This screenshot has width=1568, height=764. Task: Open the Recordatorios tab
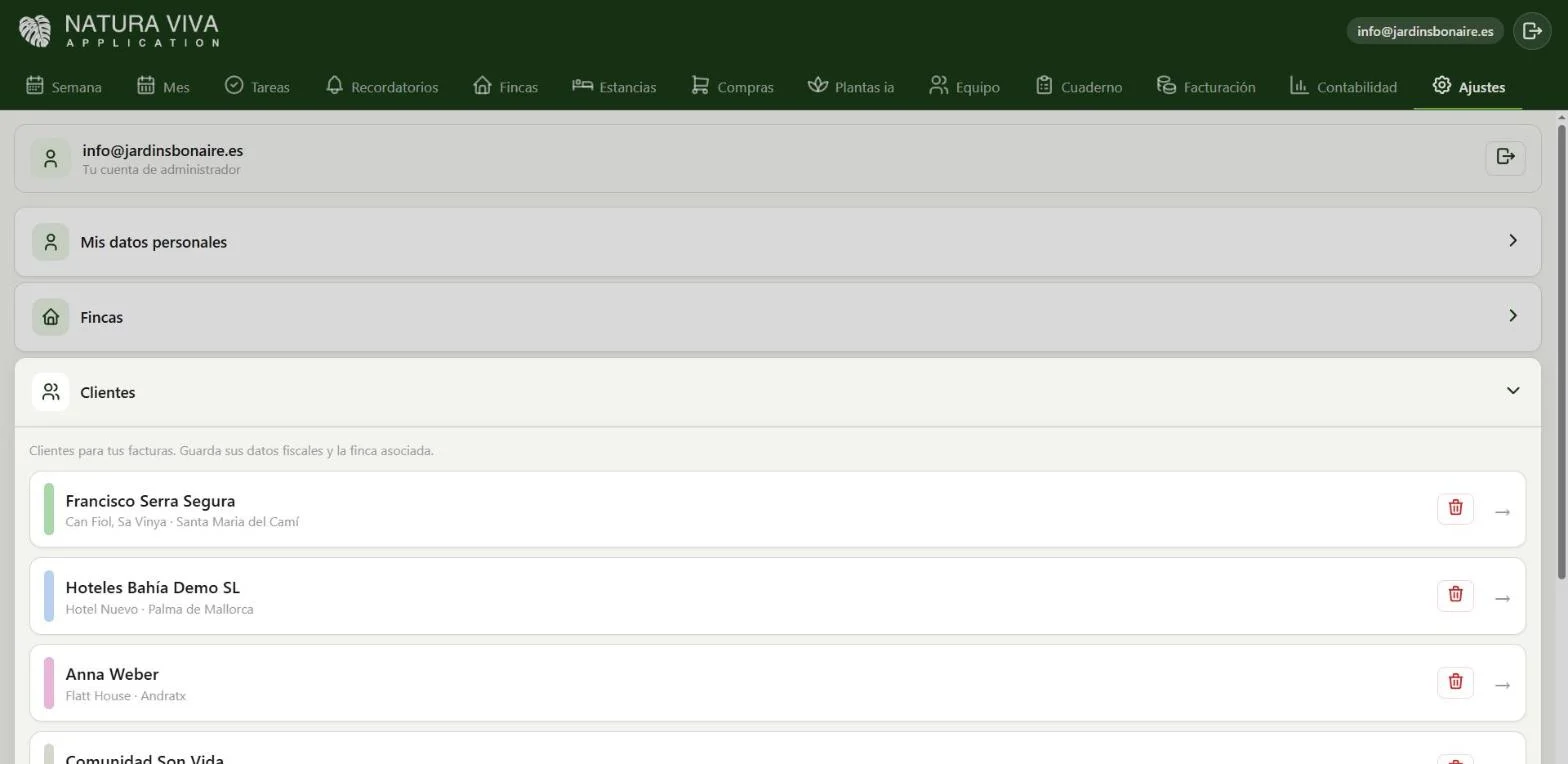pos(382,87)
